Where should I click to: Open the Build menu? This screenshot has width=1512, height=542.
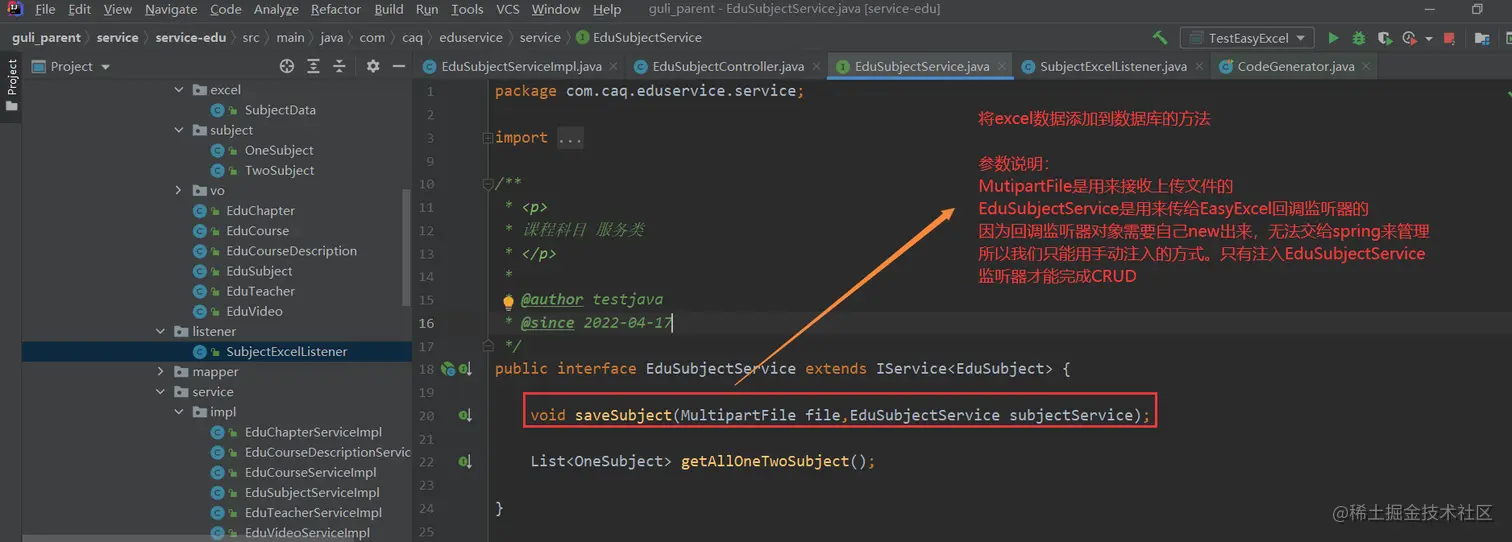pos(389,9)
